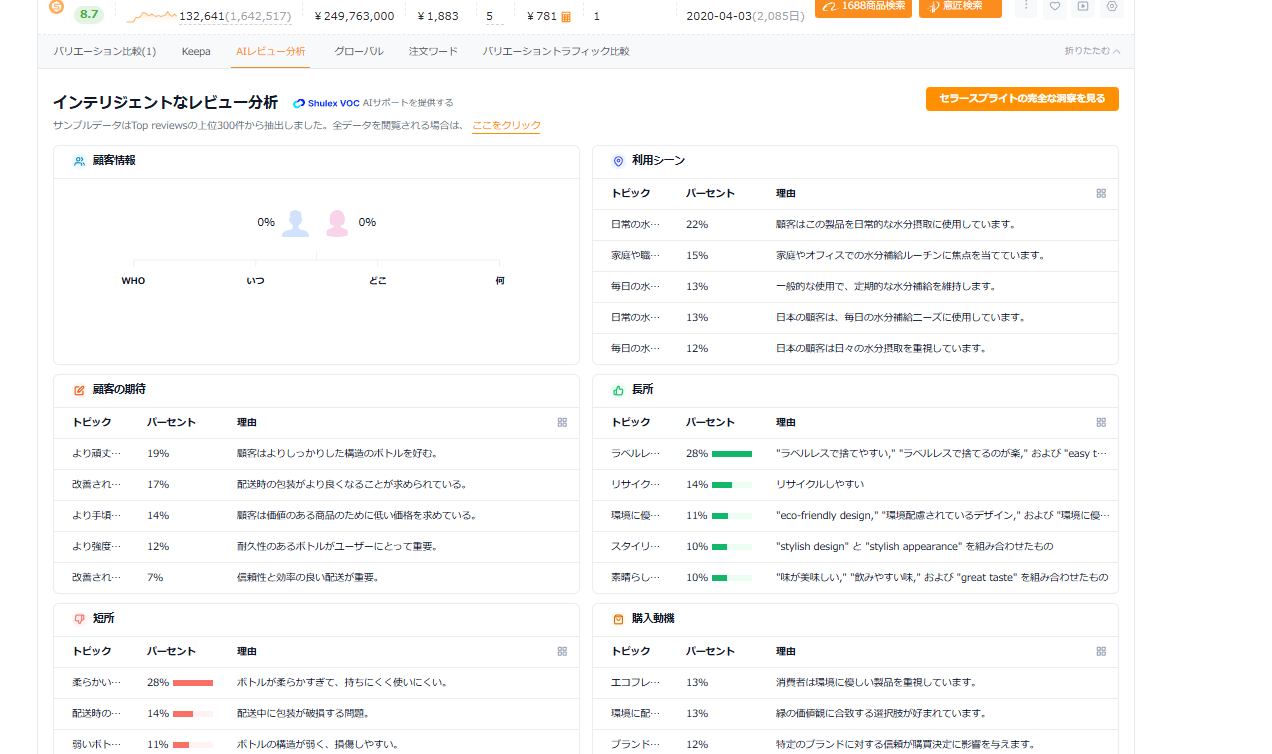Collapse the panel via 折りたたむ chevron
The image size is (1272, 754).
click(1090, 51)
